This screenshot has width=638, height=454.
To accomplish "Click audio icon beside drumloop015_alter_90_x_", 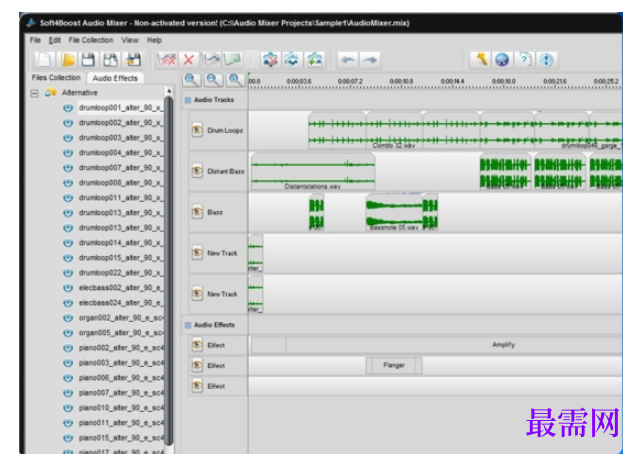I will pyautogui.click(x=68, y=258).
